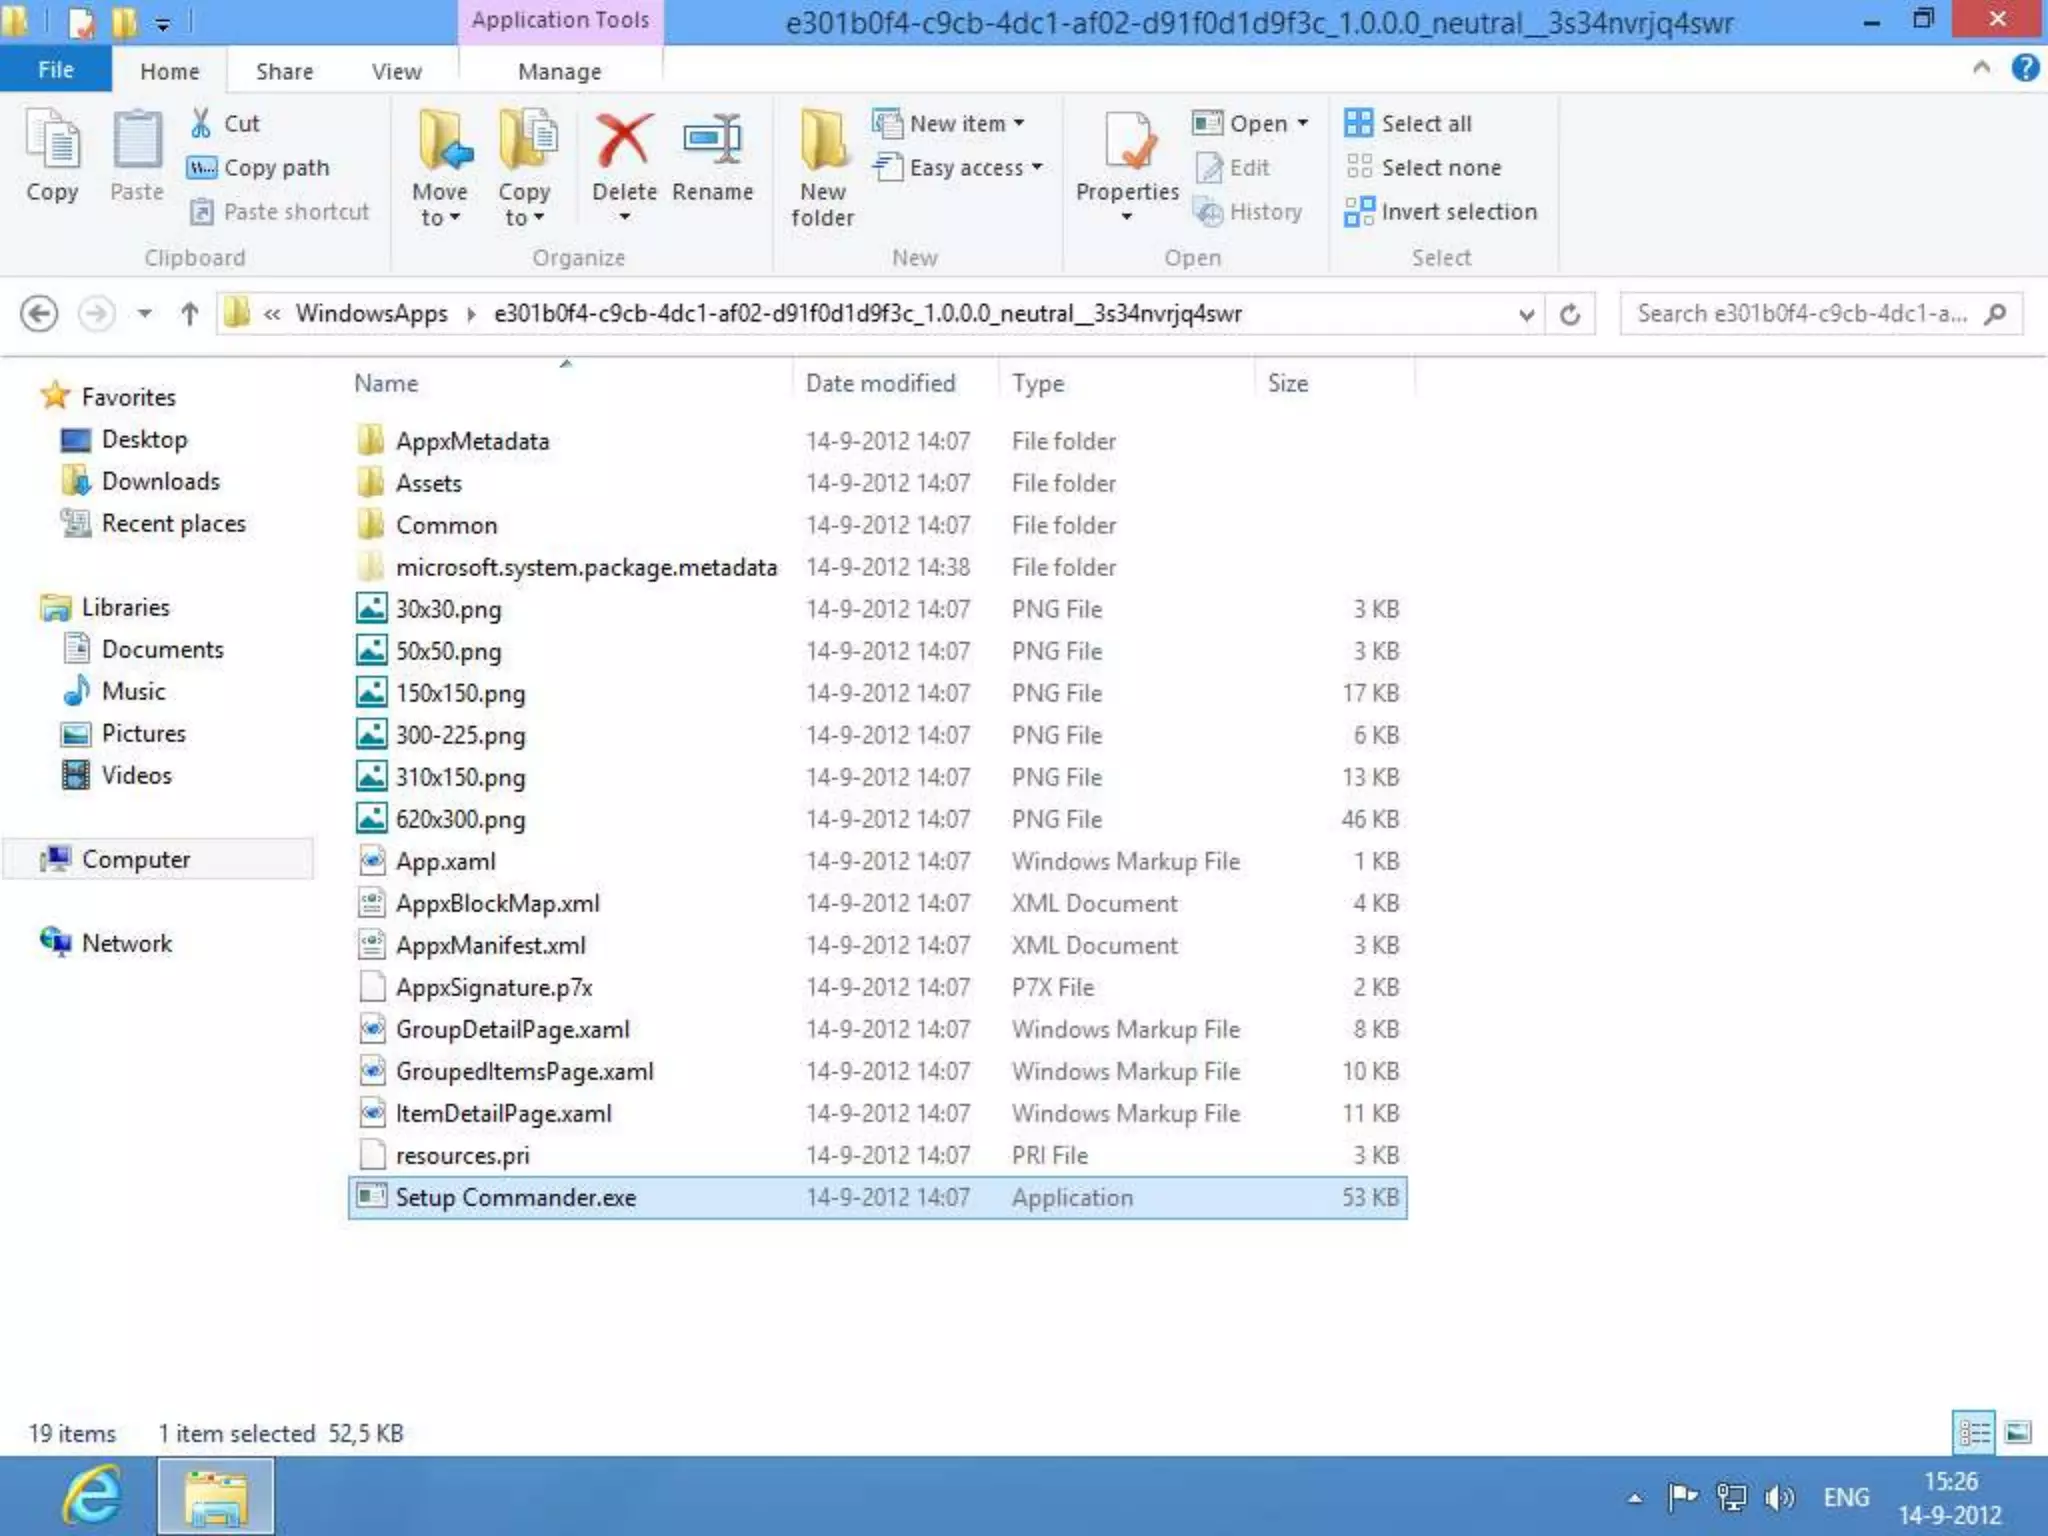The width and height of the screenshot is (2048, 1536).
Task: Select the Setup Commander.exe file
Action: (877, 1197)
